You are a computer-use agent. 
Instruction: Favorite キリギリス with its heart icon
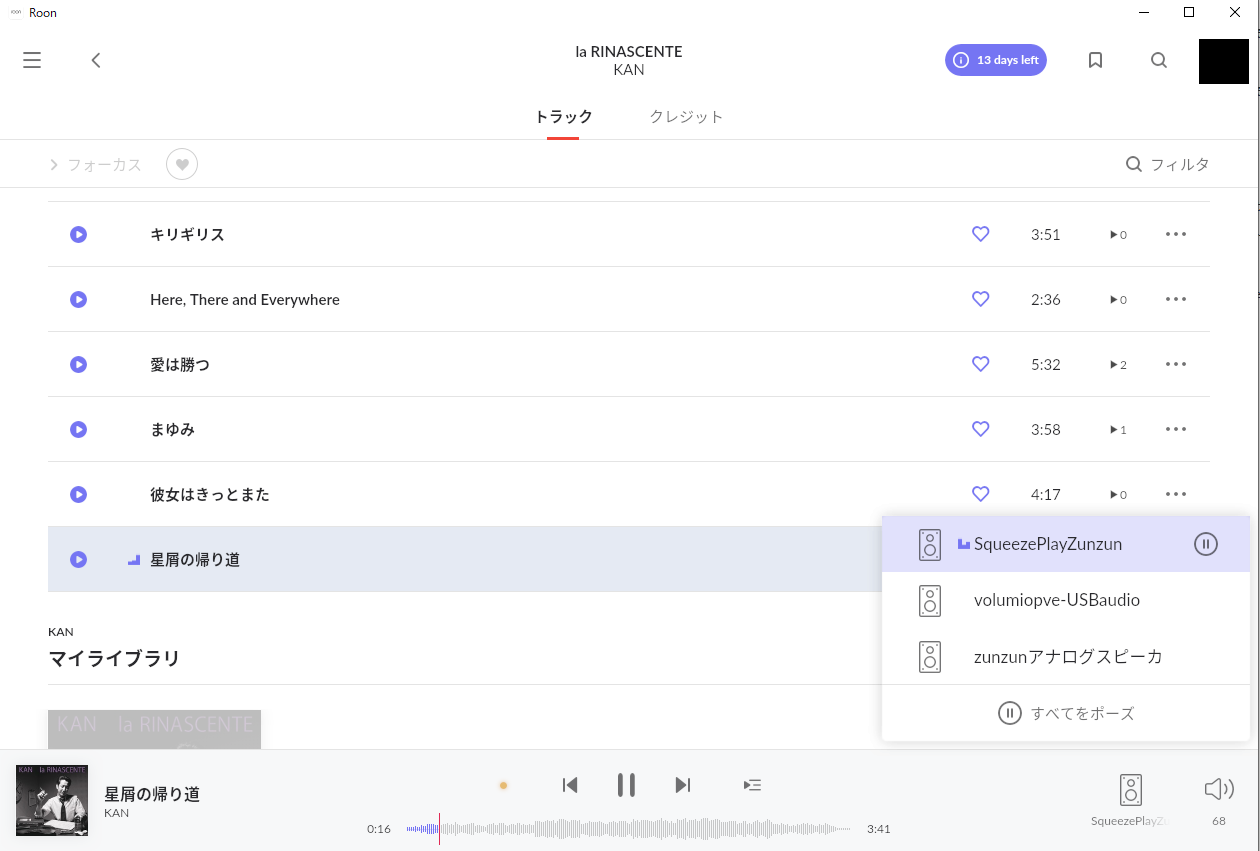(x=981, y=234)
